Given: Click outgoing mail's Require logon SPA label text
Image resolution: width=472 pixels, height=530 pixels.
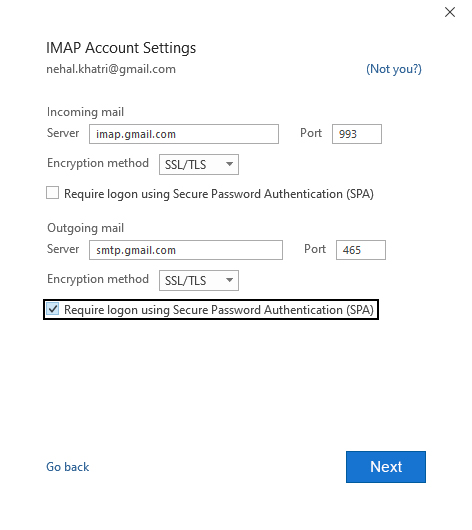Looking at the screenshot, I should click(x=219, y=310).
